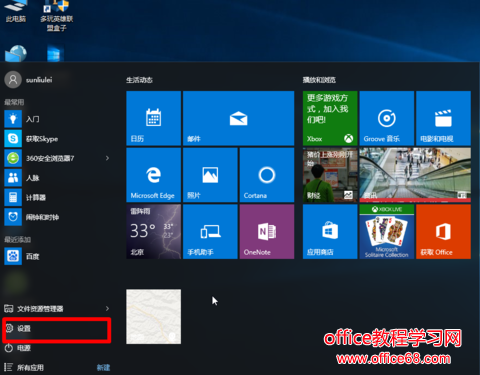Open the 计算器 calculator app
The image size is (480, 375).
[x=57, y=197]
